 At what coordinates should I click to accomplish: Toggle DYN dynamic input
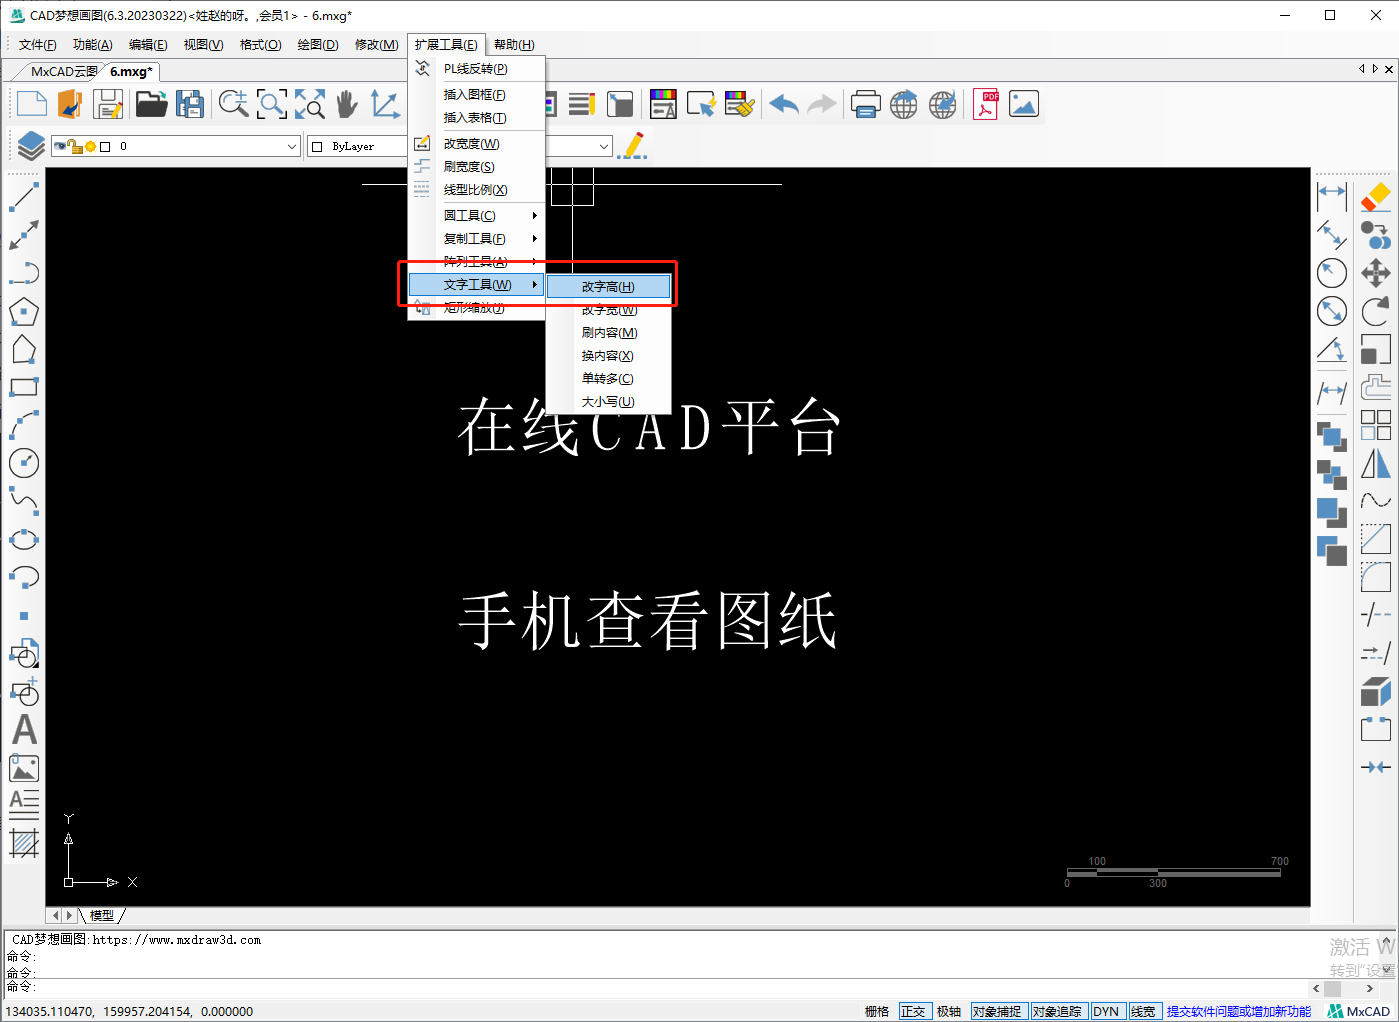point(1106,1011)
